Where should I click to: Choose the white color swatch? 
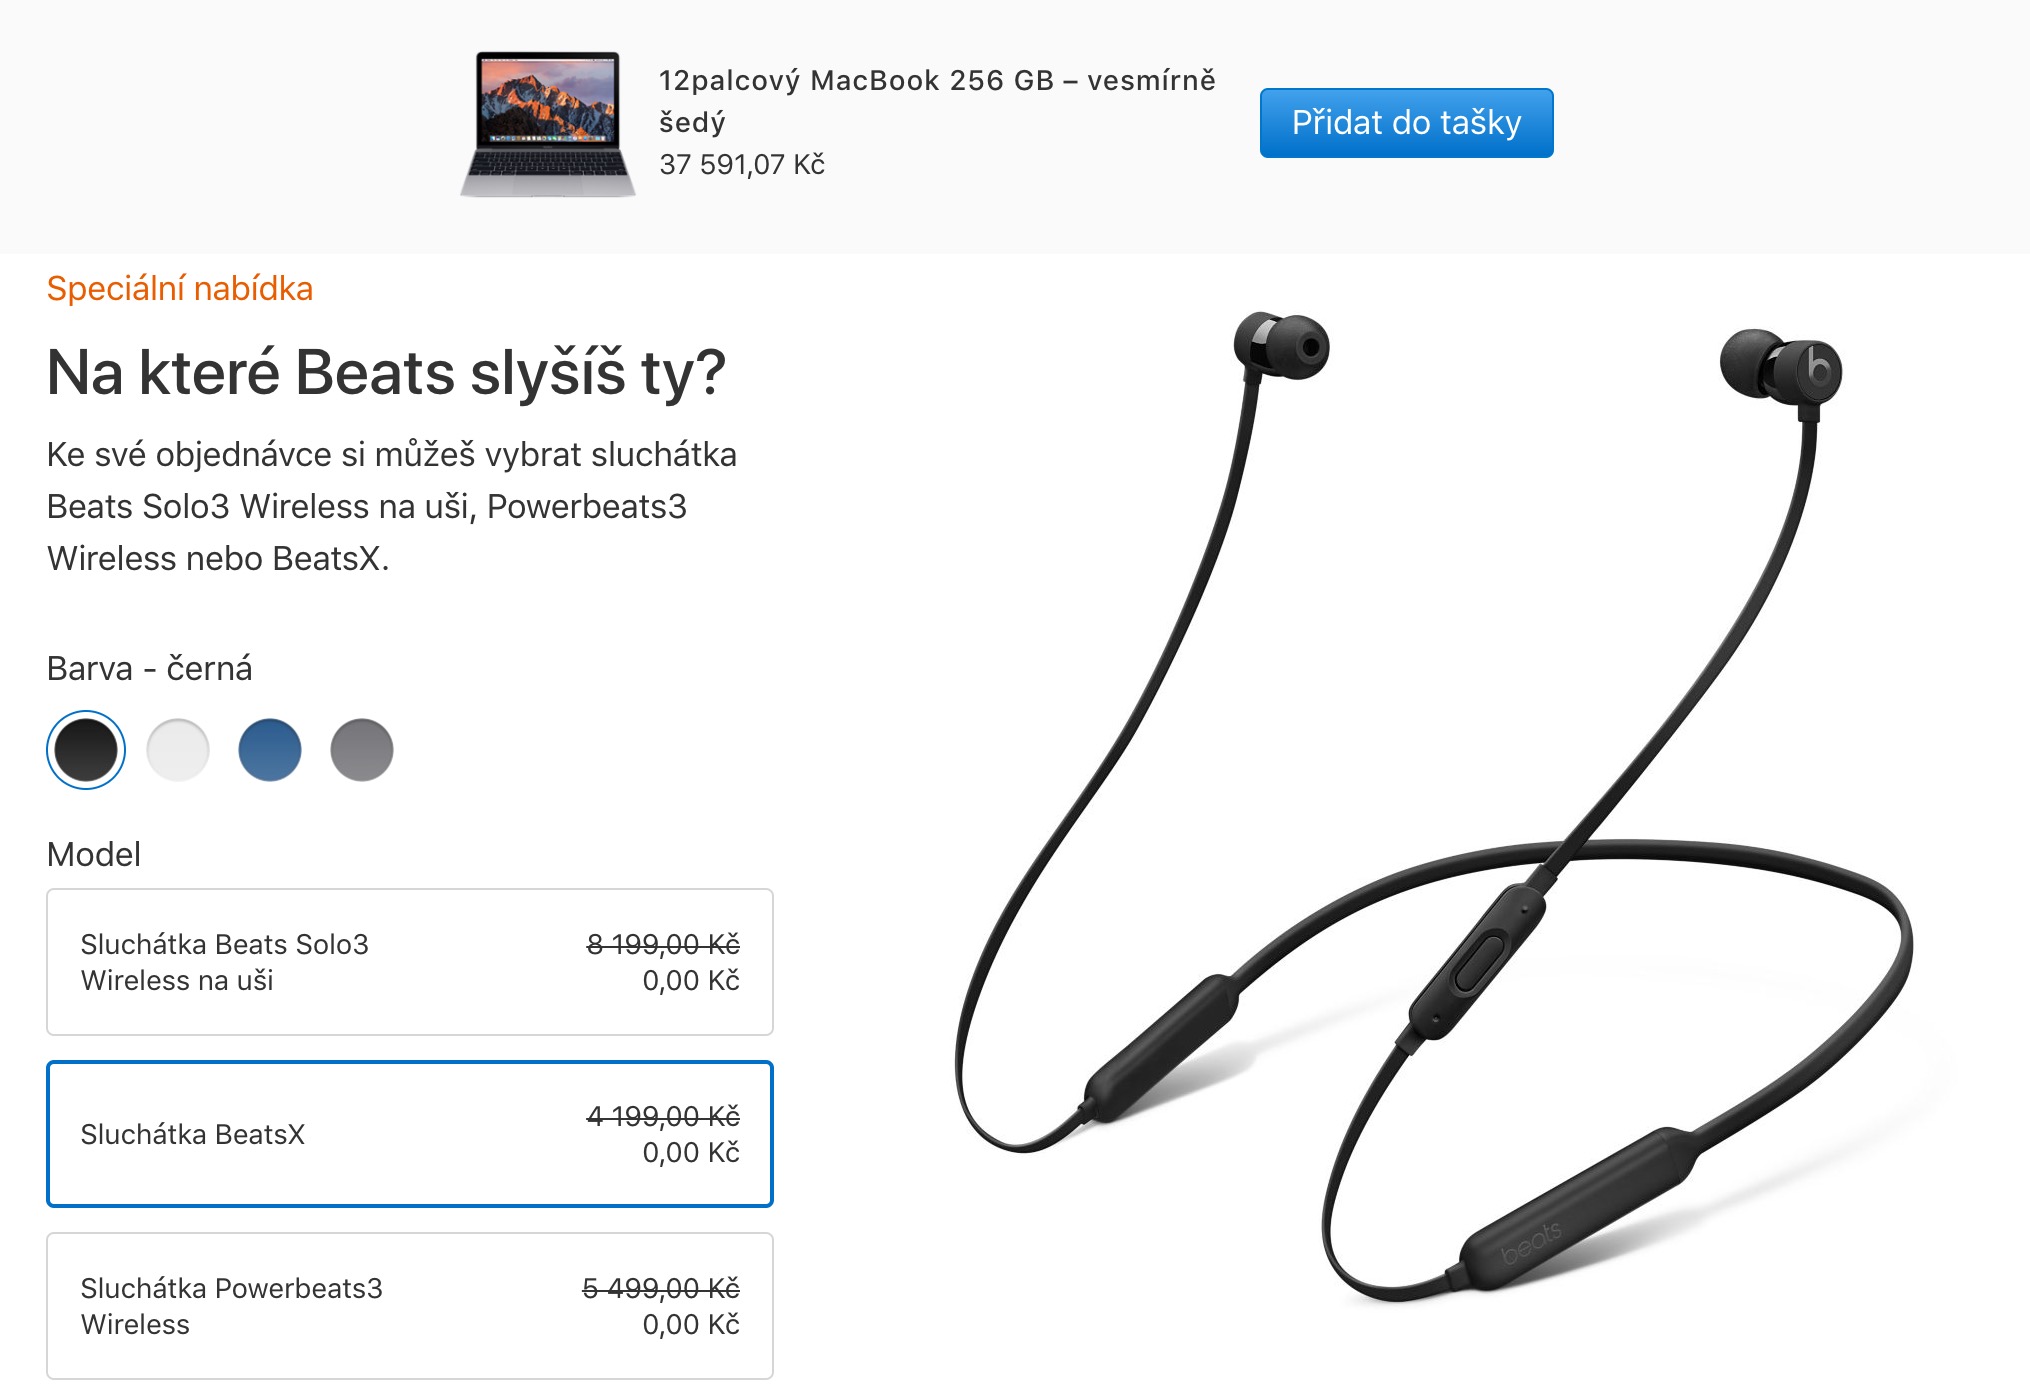pyautogui.click(x=178, y=750)
